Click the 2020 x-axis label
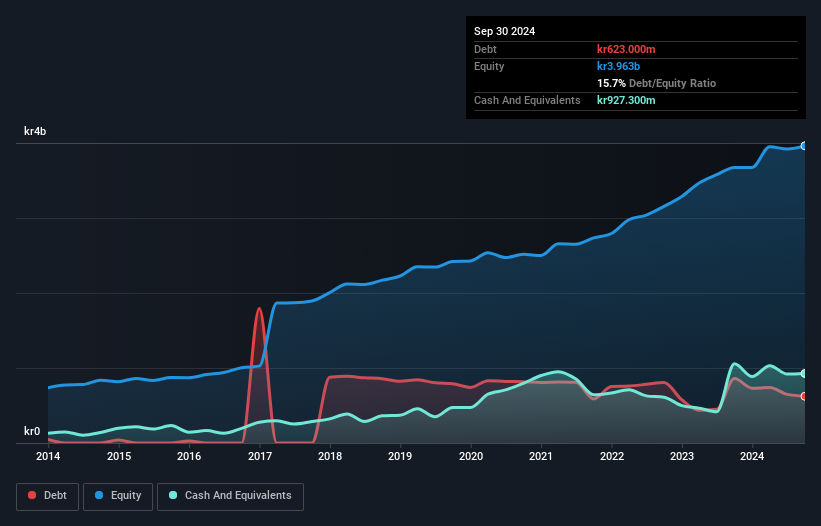Viewport: 821px width, 526px height. (471, 456)
